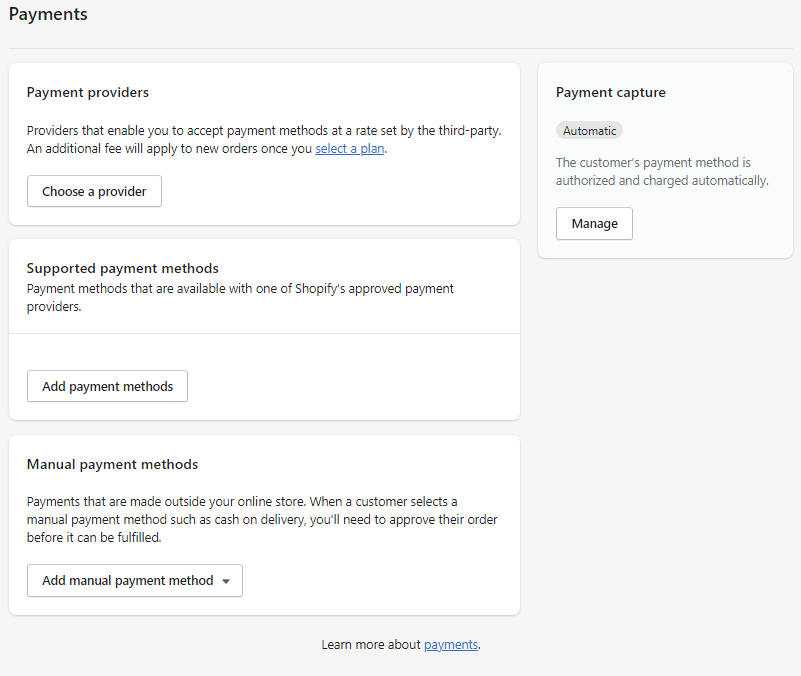Click the caret arrow beside Add manual payment method
The width and height of the screenshot is (801, 676).
point(226,581)
